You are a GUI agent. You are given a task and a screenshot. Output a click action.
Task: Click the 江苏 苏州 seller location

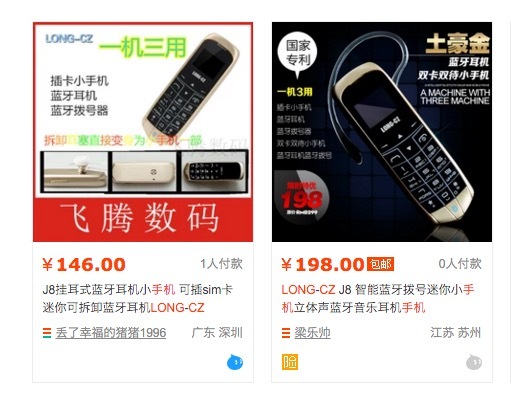pos(456,333)
